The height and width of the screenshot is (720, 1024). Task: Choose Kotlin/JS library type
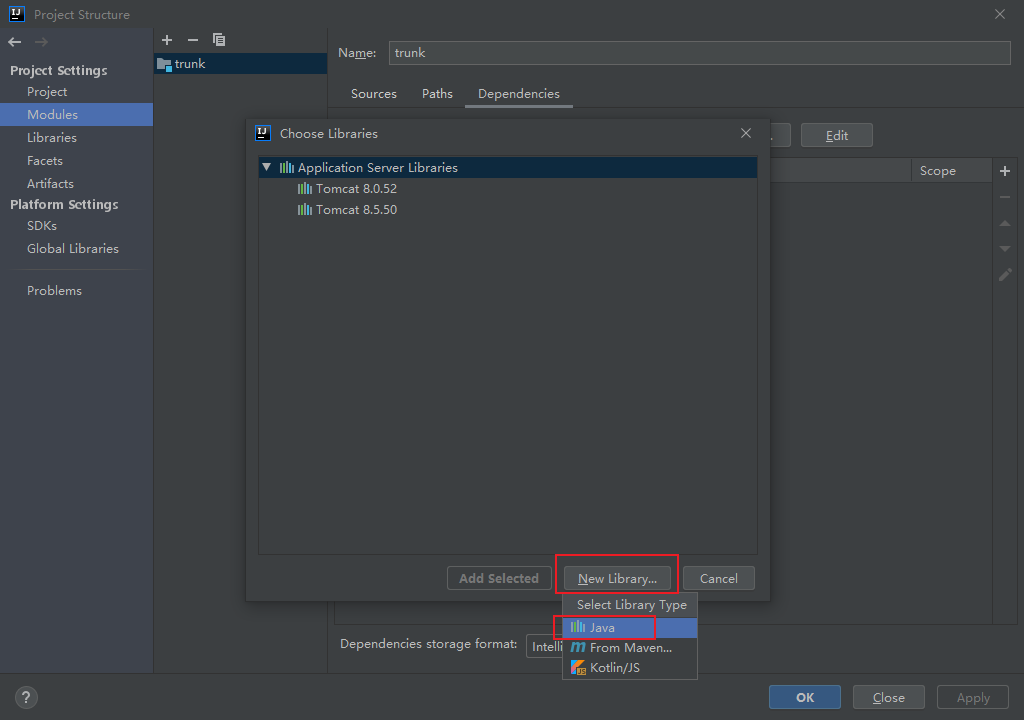630,668
